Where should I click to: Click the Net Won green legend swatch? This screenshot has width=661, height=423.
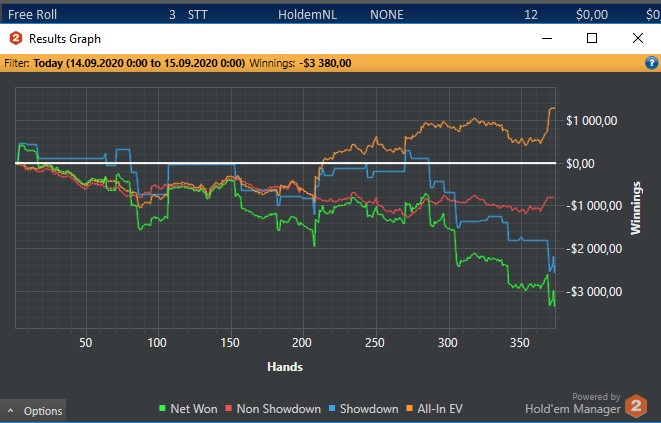pos(162,408)
